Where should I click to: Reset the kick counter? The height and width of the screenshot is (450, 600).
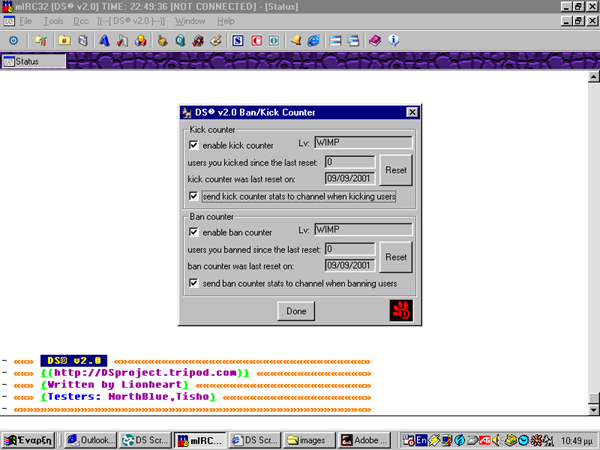(396, 170)
